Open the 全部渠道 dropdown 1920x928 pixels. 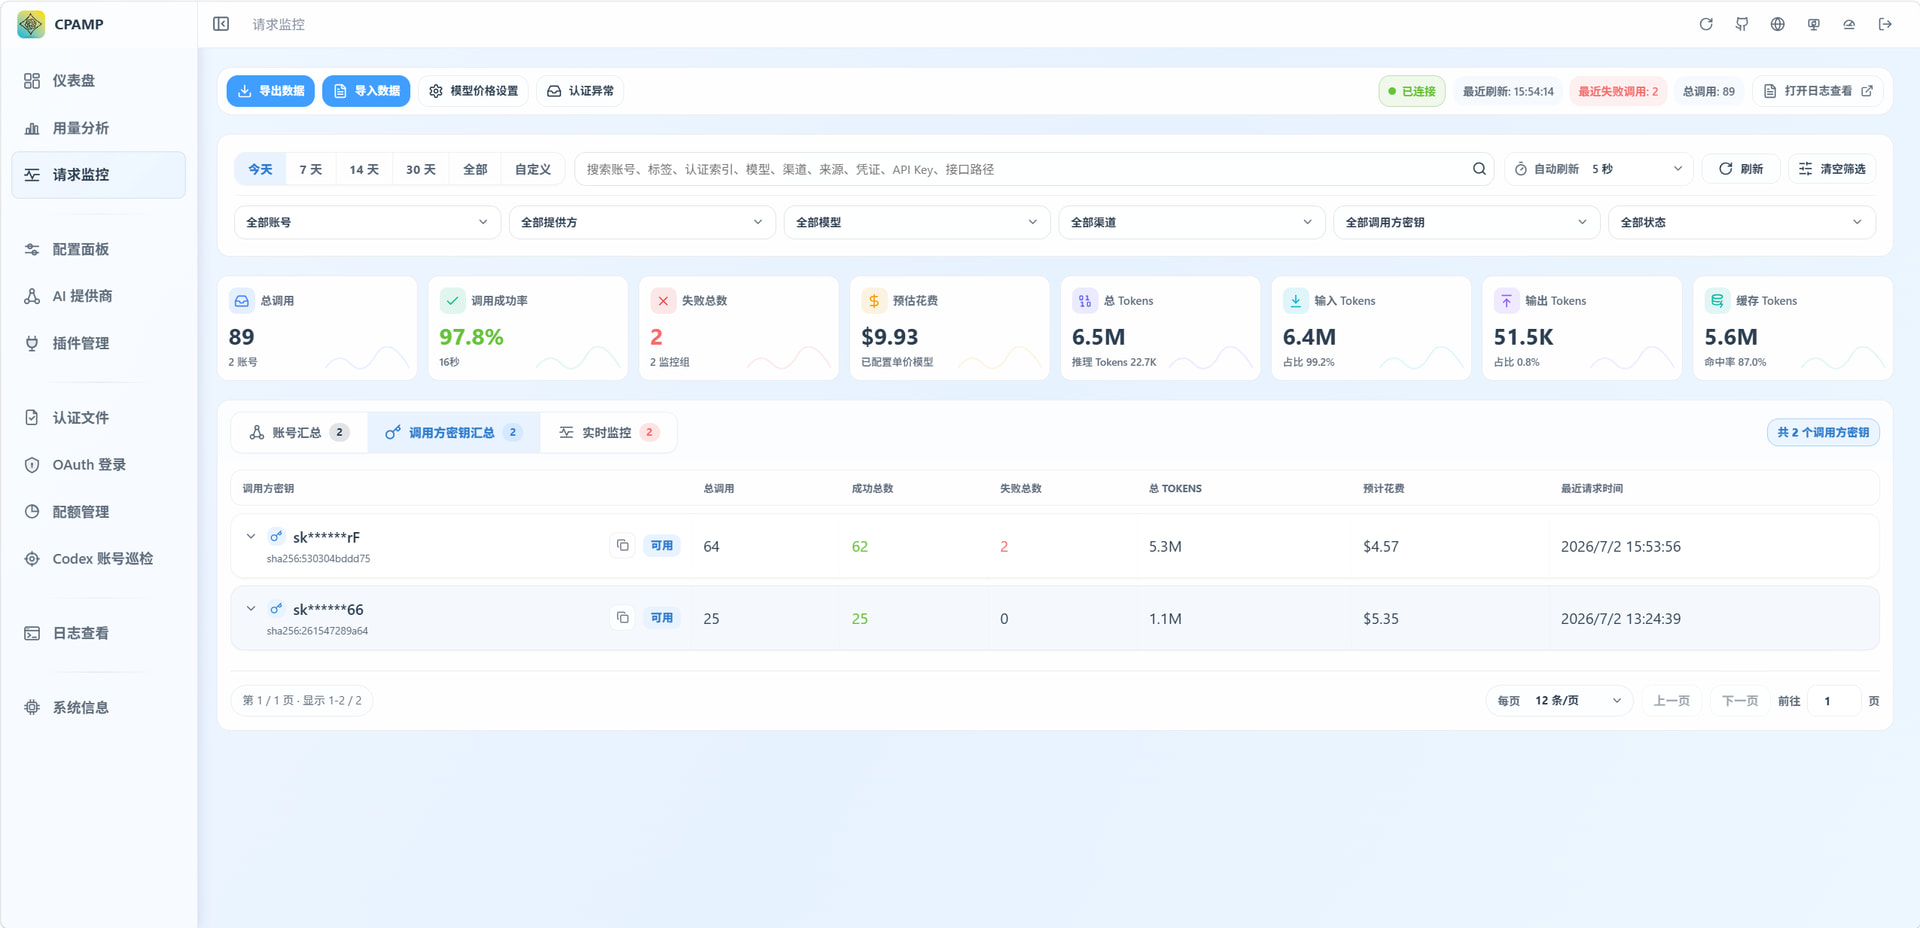click(x=1192, y=222)
